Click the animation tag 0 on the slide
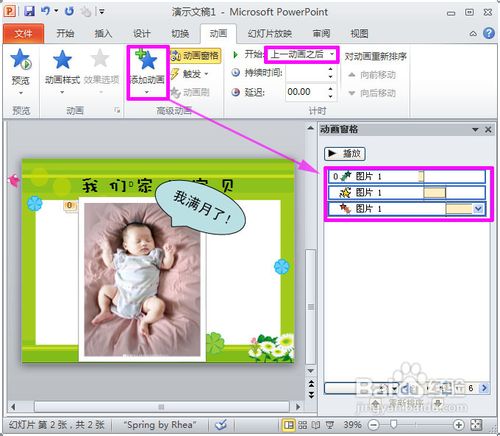The height and width of the screenshot is (436, 500). (69, 205)
